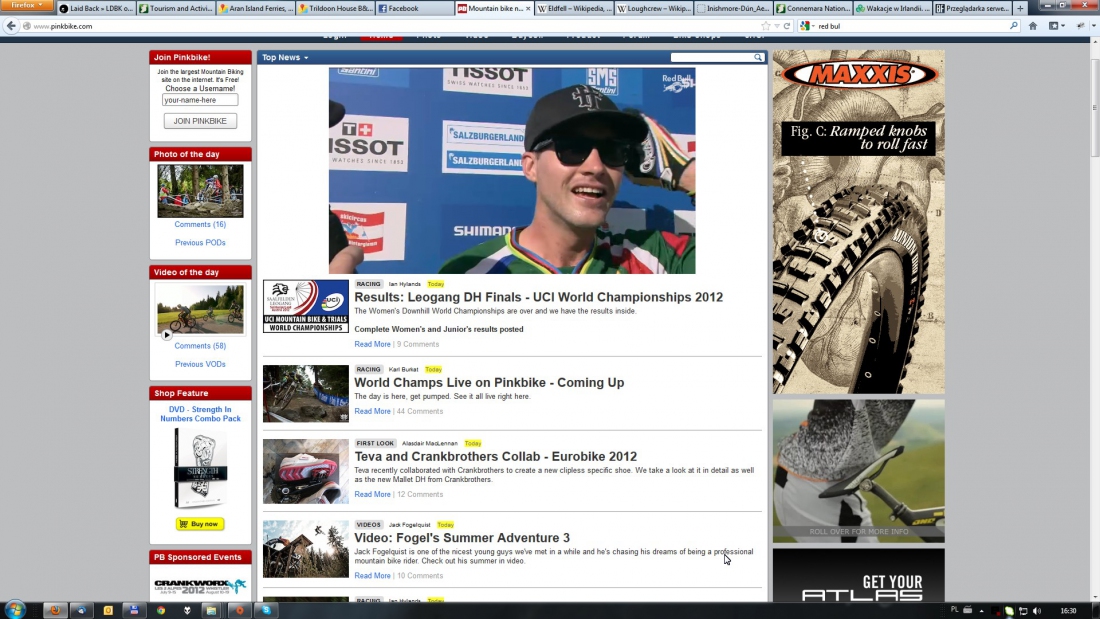
Task: Launch Chrome from the taskbar
Action: 161,611
